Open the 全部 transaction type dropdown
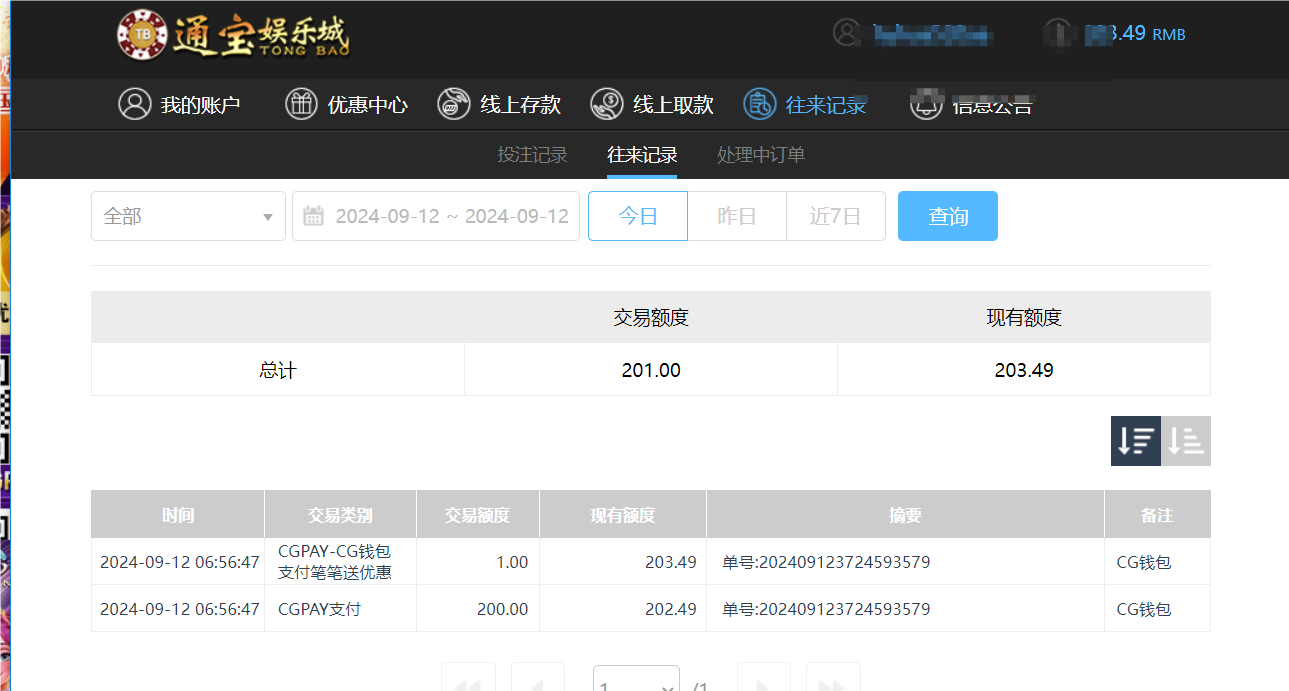1289x691 pixels. tap(188, 216)
